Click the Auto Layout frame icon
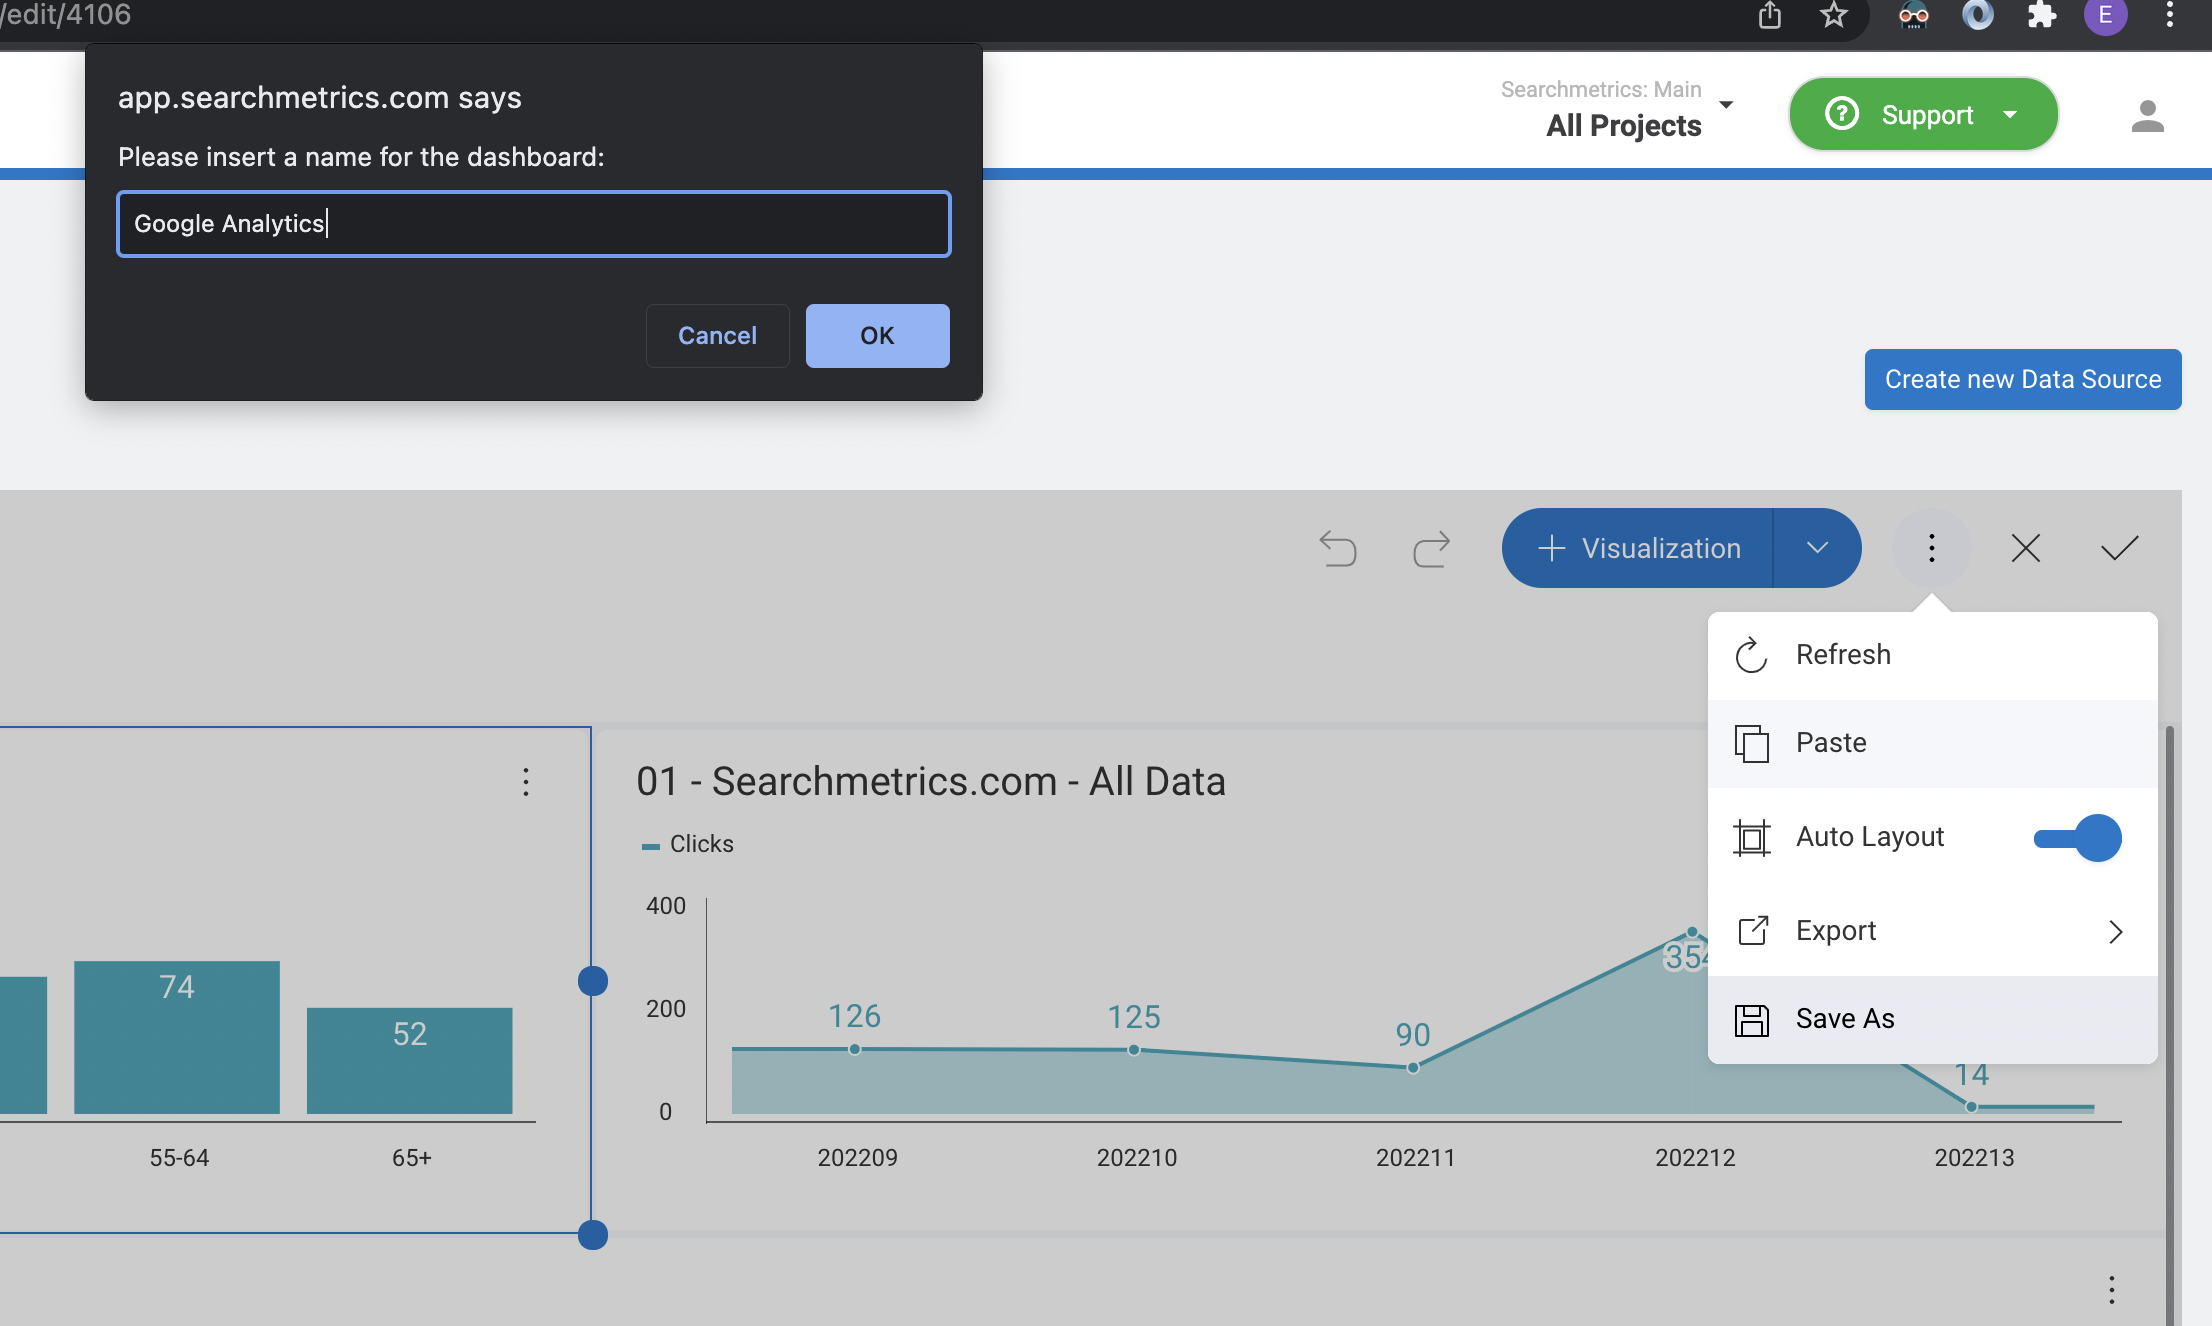 pyautogui.click(x=1751, y=837)
